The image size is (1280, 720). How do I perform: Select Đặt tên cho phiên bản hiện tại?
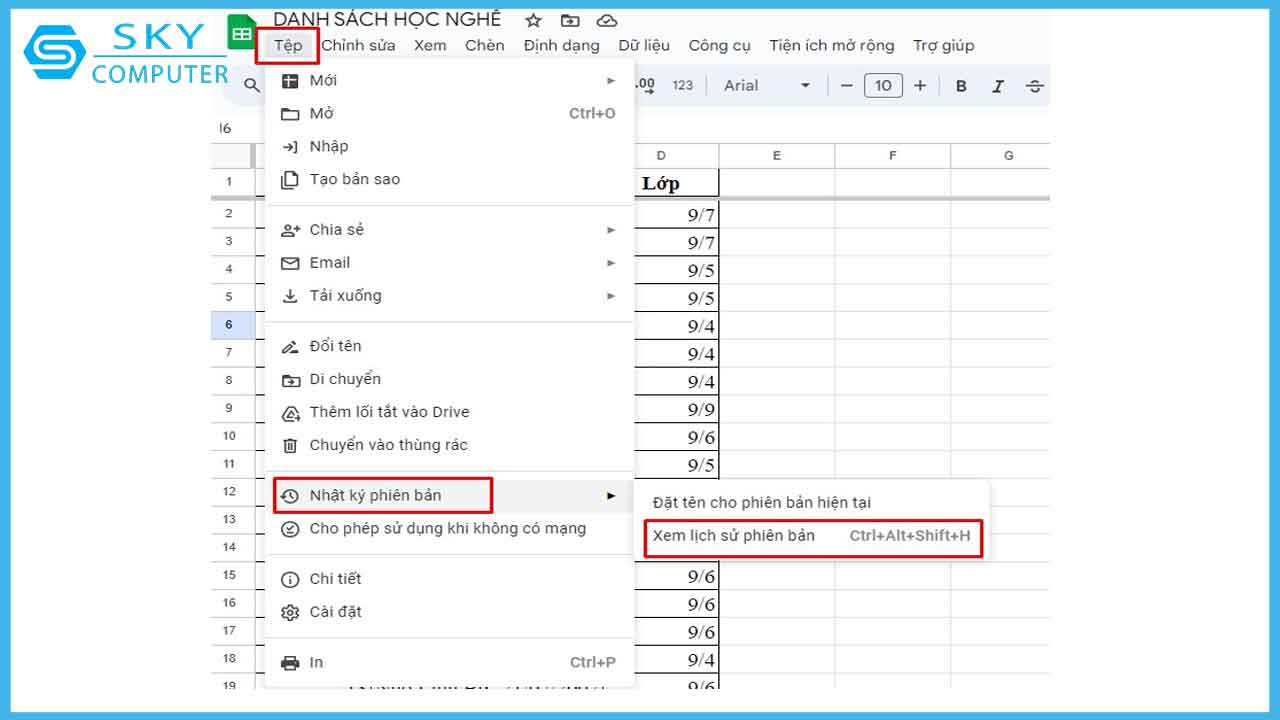point(812,502)
